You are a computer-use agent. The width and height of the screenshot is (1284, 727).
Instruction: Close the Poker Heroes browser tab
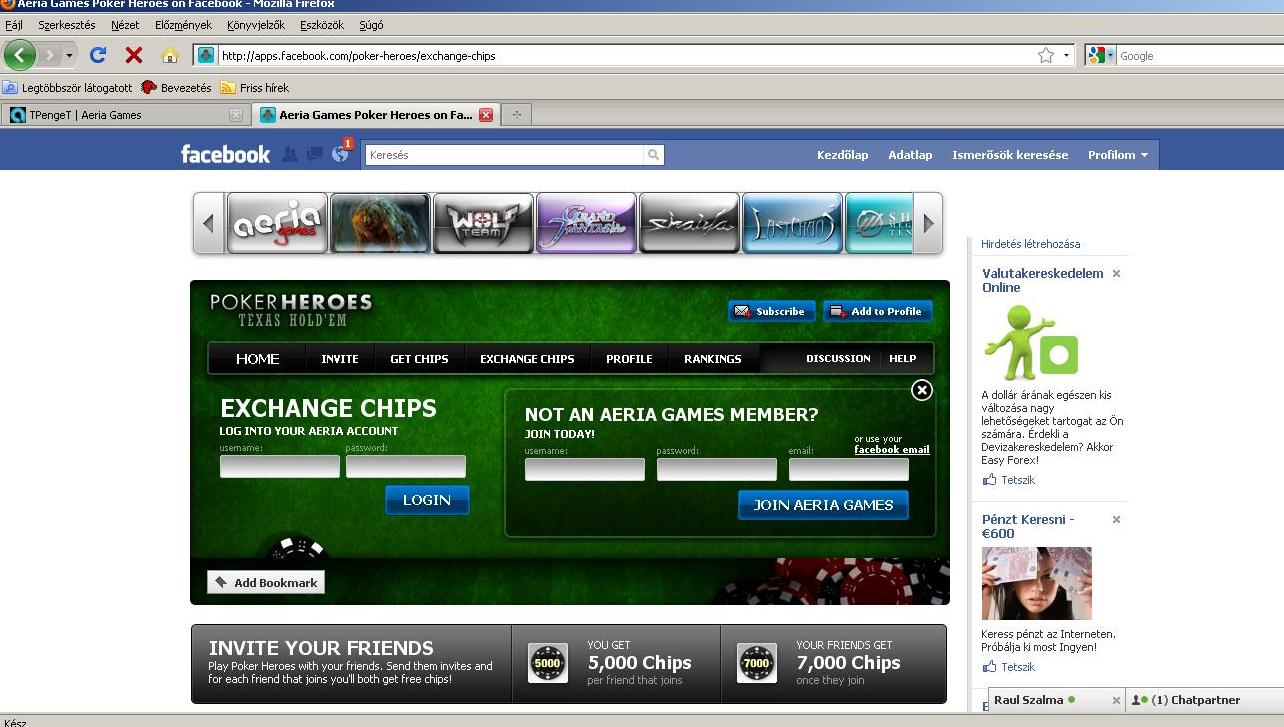486,115
